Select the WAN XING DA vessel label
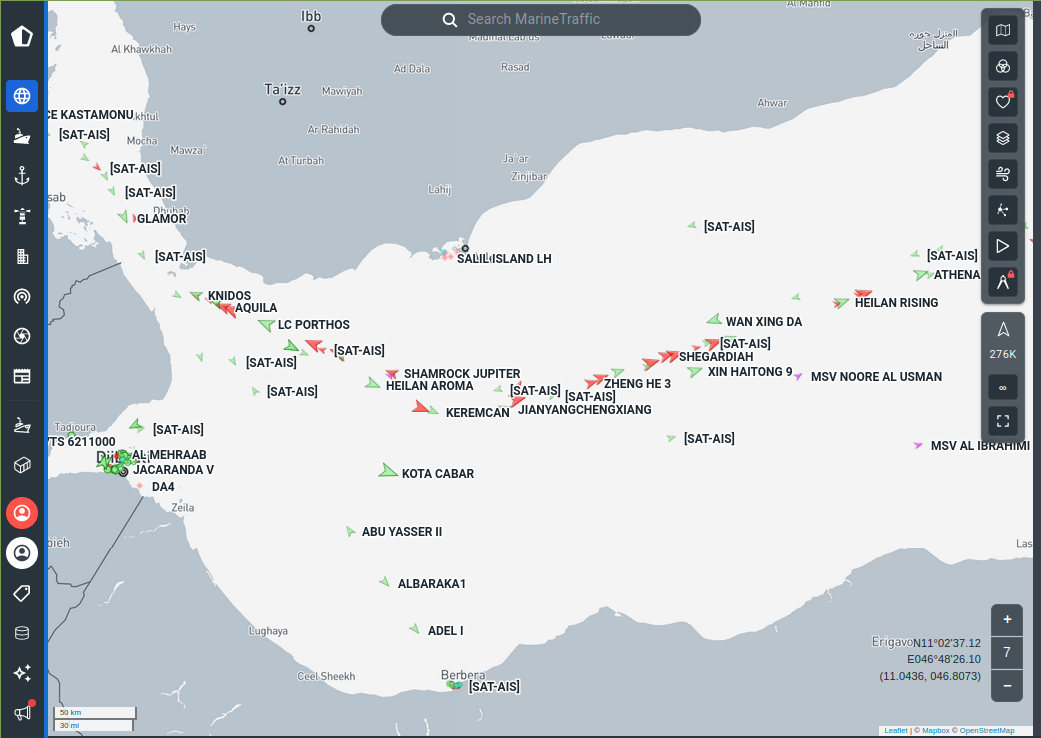1041x738 pixels. click(763, 322)
